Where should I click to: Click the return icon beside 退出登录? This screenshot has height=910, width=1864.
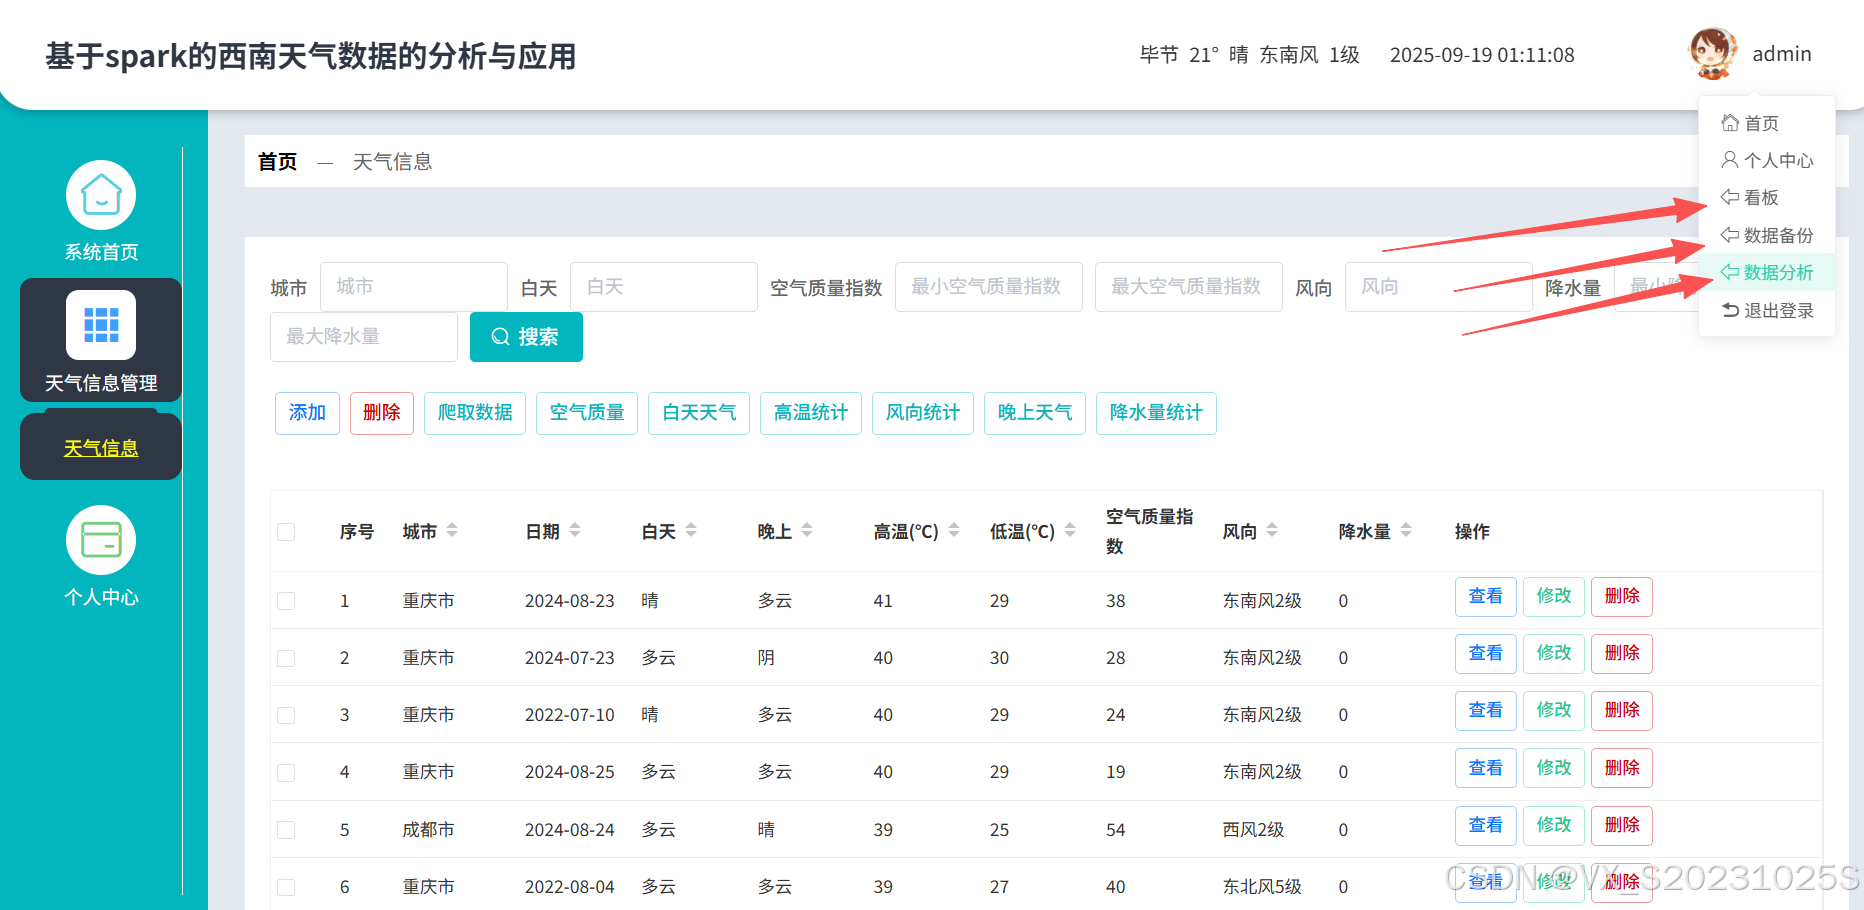pos(1730,310)
